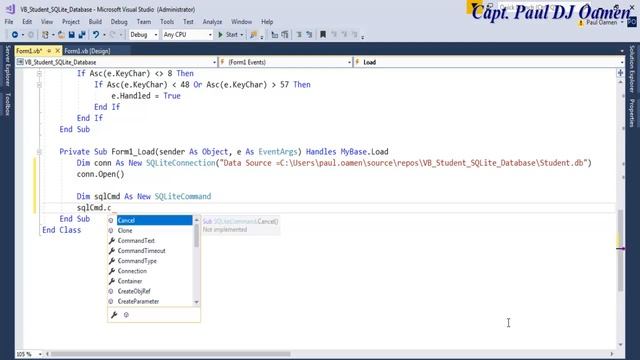Filter IntelliSense by methods cube icon
The image size is (640, 360).
pyautogui.click(x=126, y=315)
